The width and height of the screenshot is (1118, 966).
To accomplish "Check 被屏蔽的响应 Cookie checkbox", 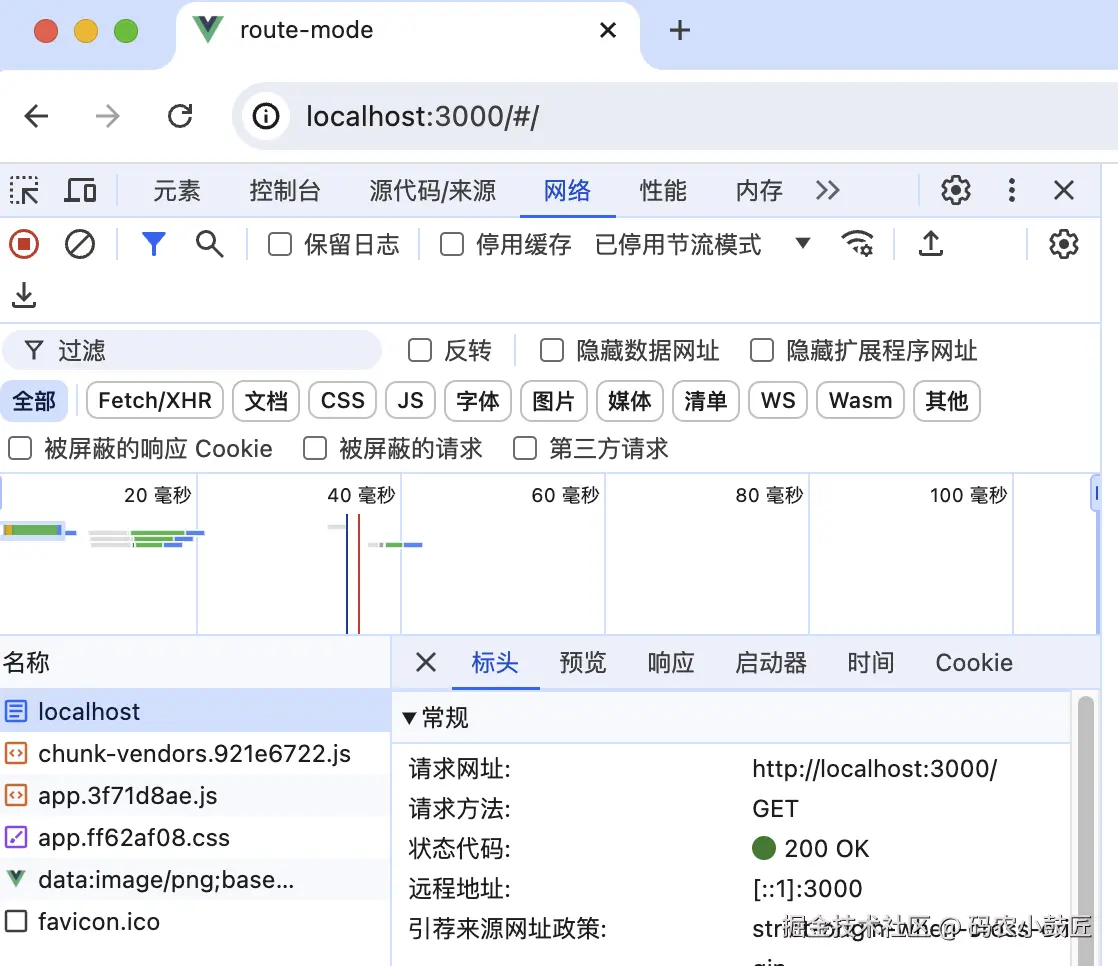I will coord(20,449).
